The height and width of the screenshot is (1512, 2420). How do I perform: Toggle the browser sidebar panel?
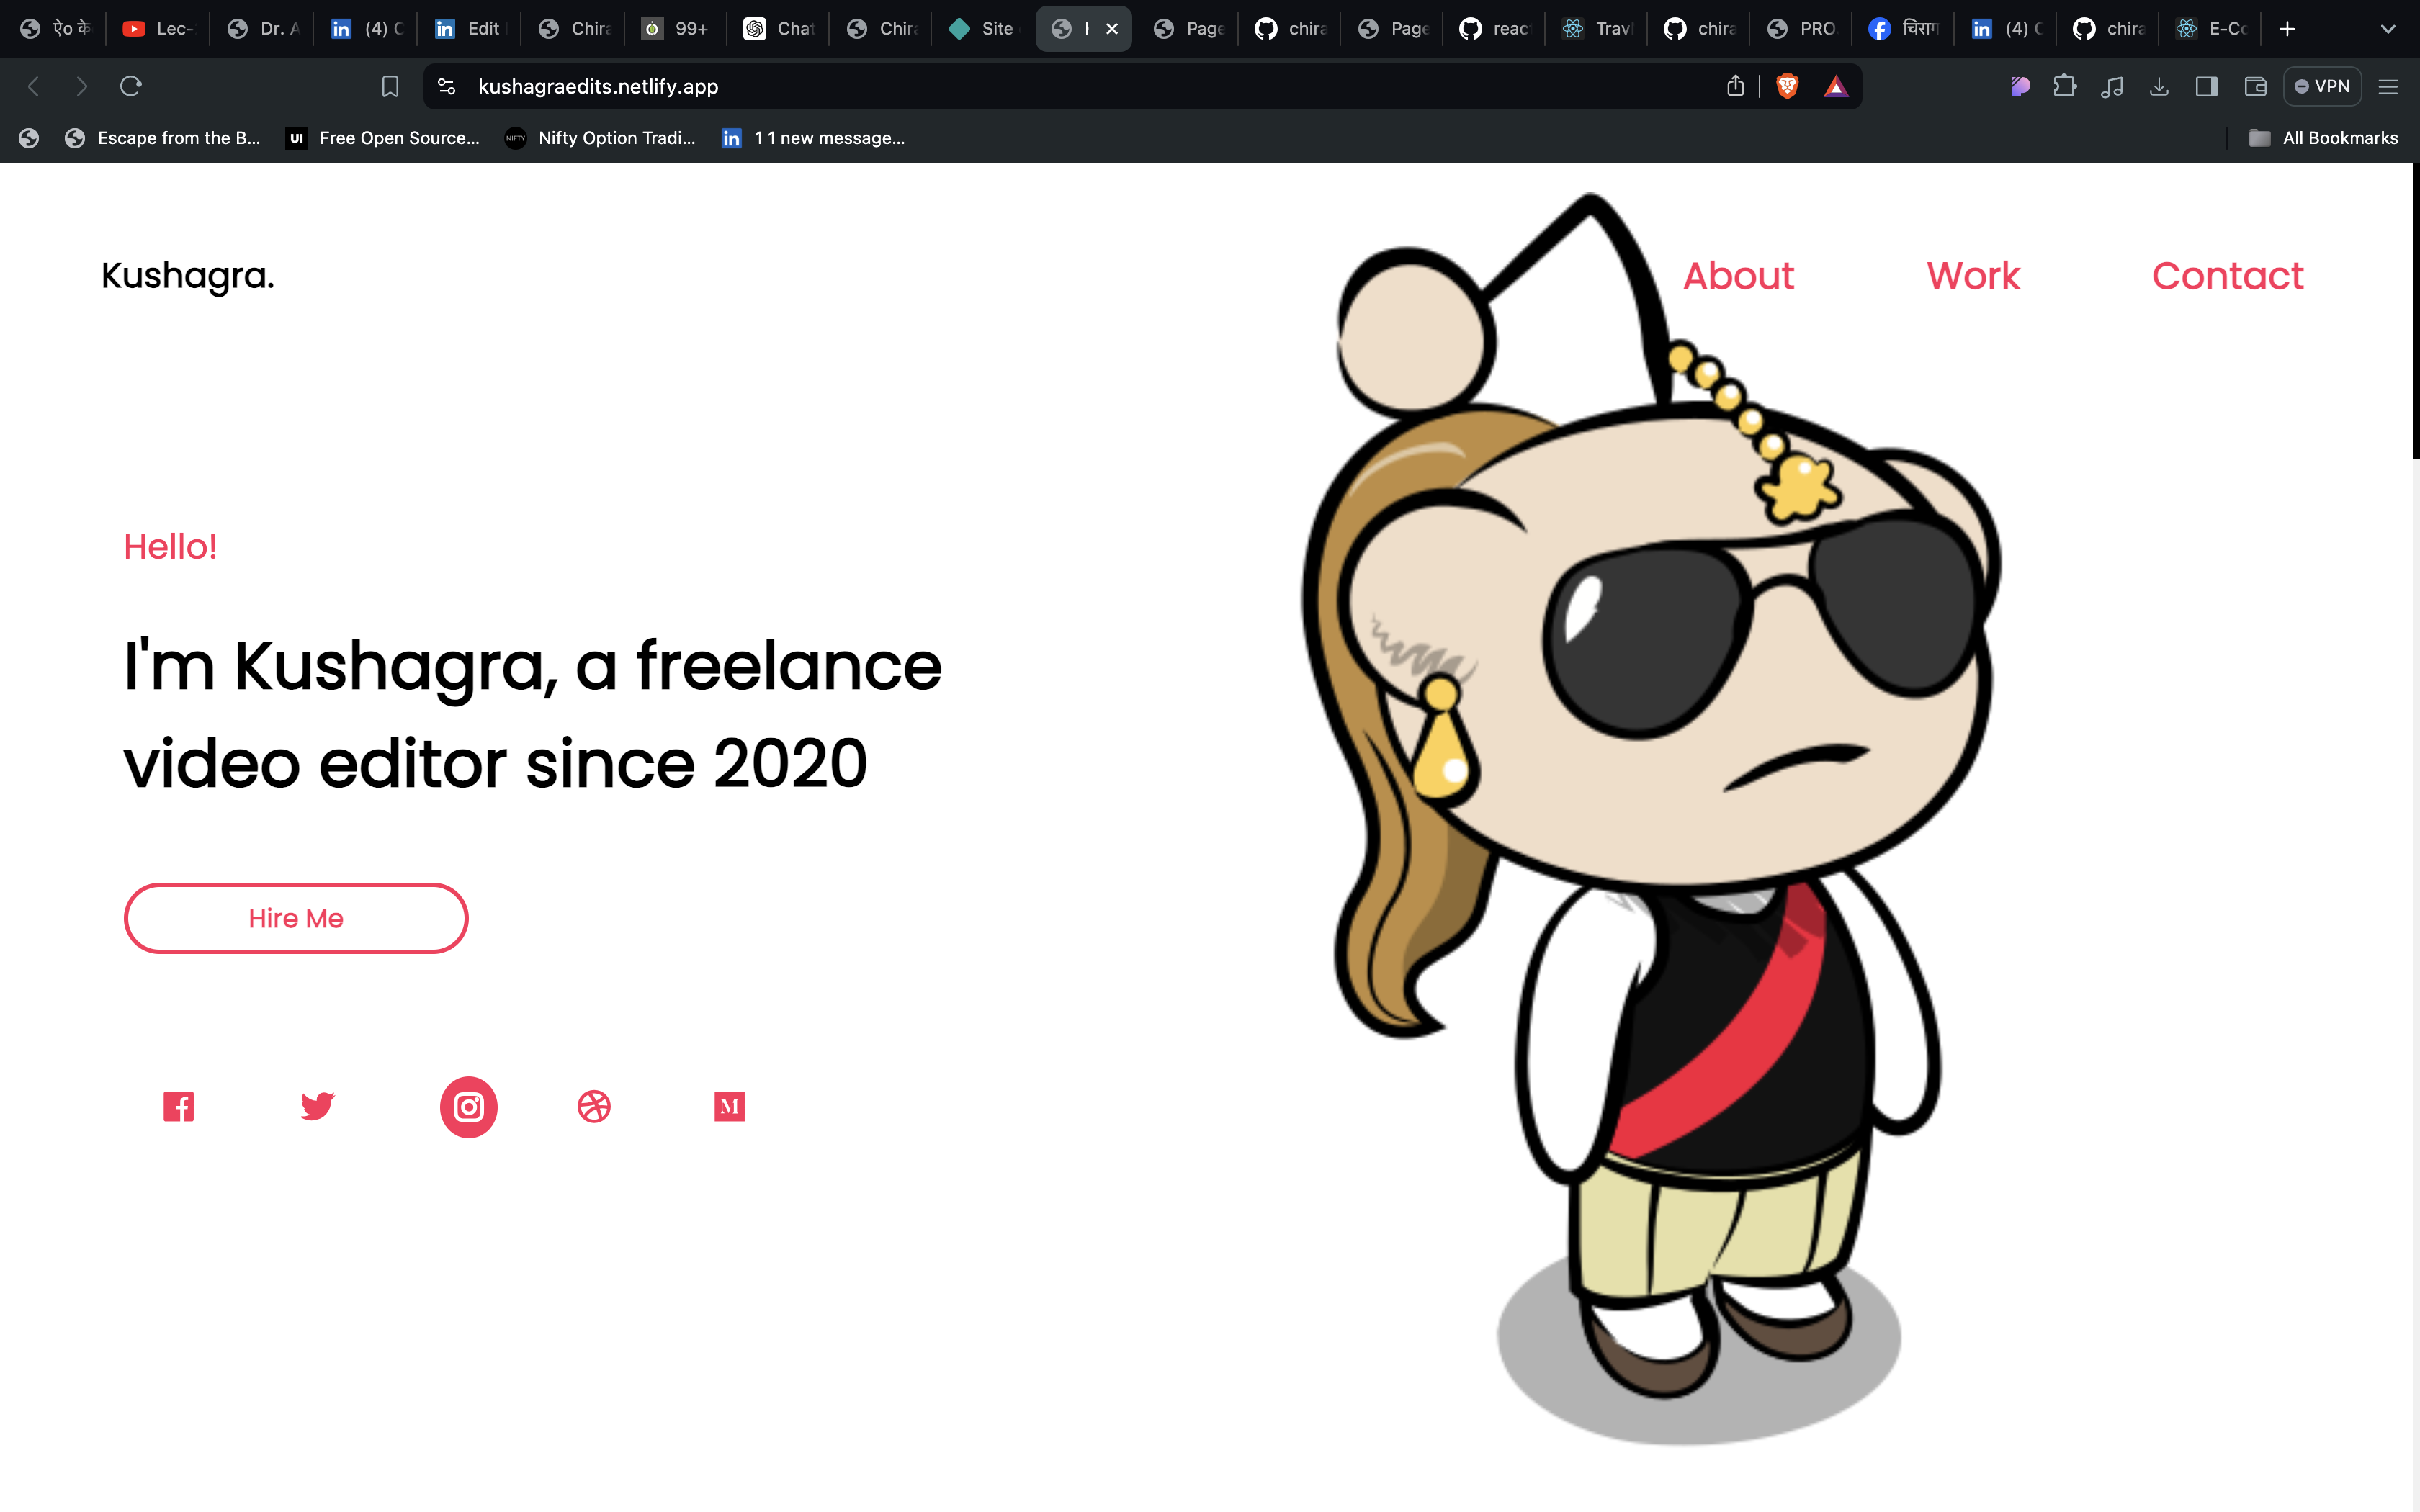(2206, 86)
